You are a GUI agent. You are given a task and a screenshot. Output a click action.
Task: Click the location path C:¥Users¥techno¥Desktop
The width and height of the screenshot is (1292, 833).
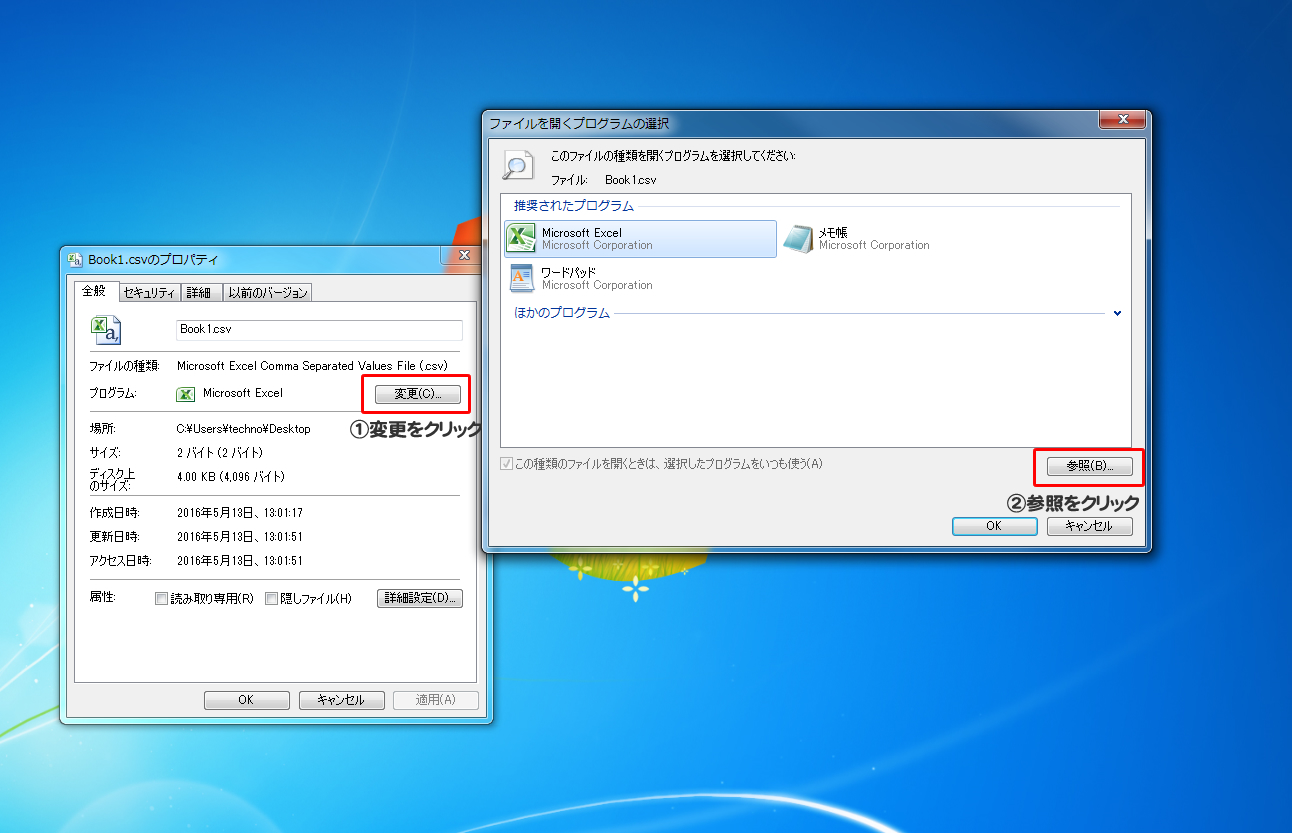click(x=243, y=429)
